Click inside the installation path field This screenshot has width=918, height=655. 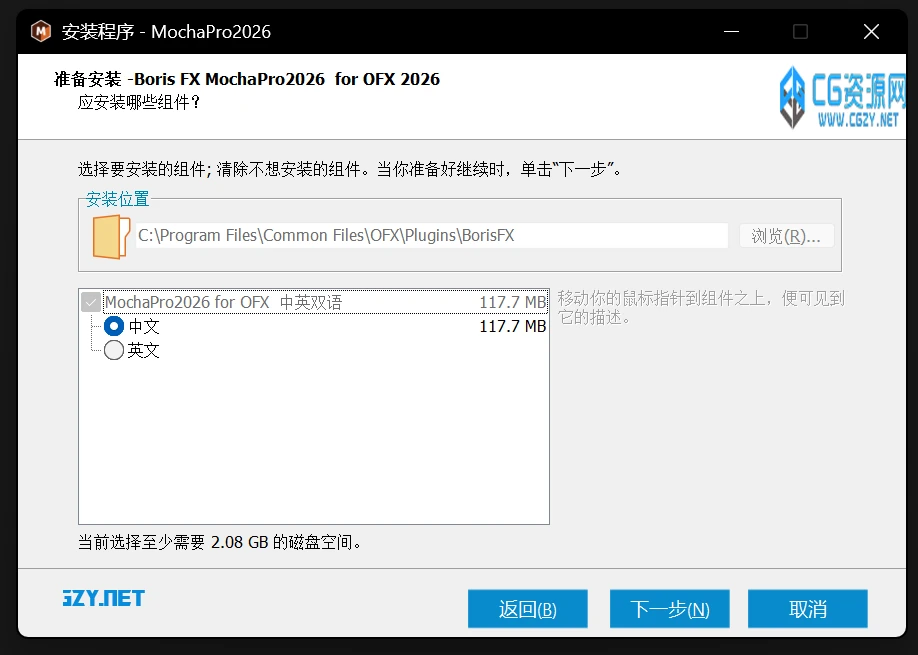430,235
